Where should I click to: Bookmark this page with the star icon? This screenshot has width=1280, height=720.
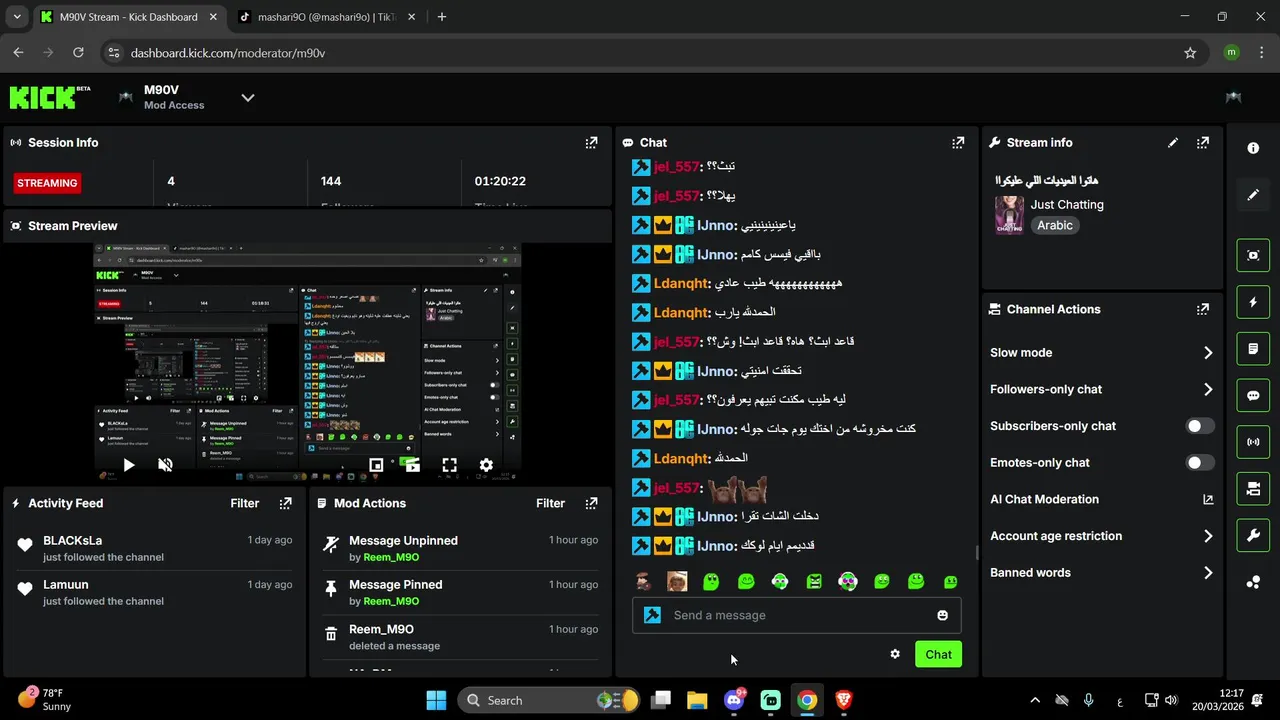click(x=1190, y=53)
